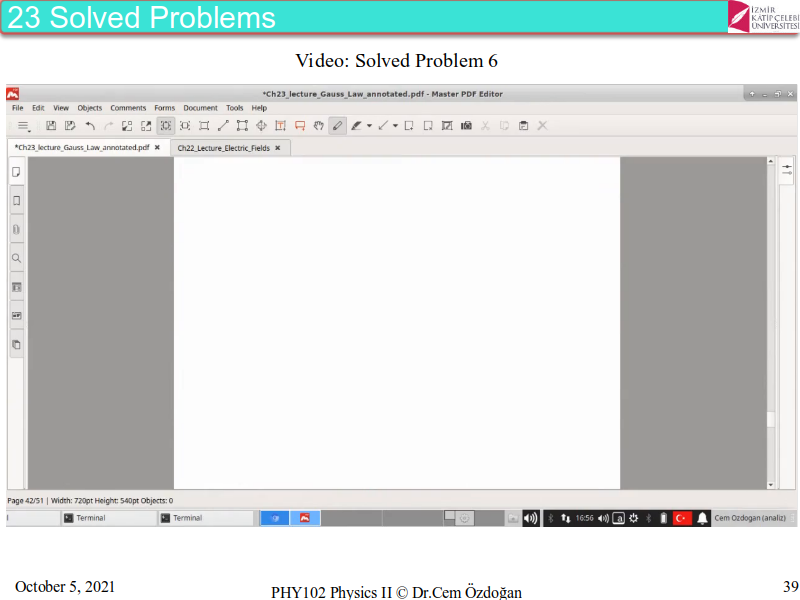Open the Attachments paperclip side panel
Image resolution: width=800 pixels, height=600 pixels.
tap(16, 229)
